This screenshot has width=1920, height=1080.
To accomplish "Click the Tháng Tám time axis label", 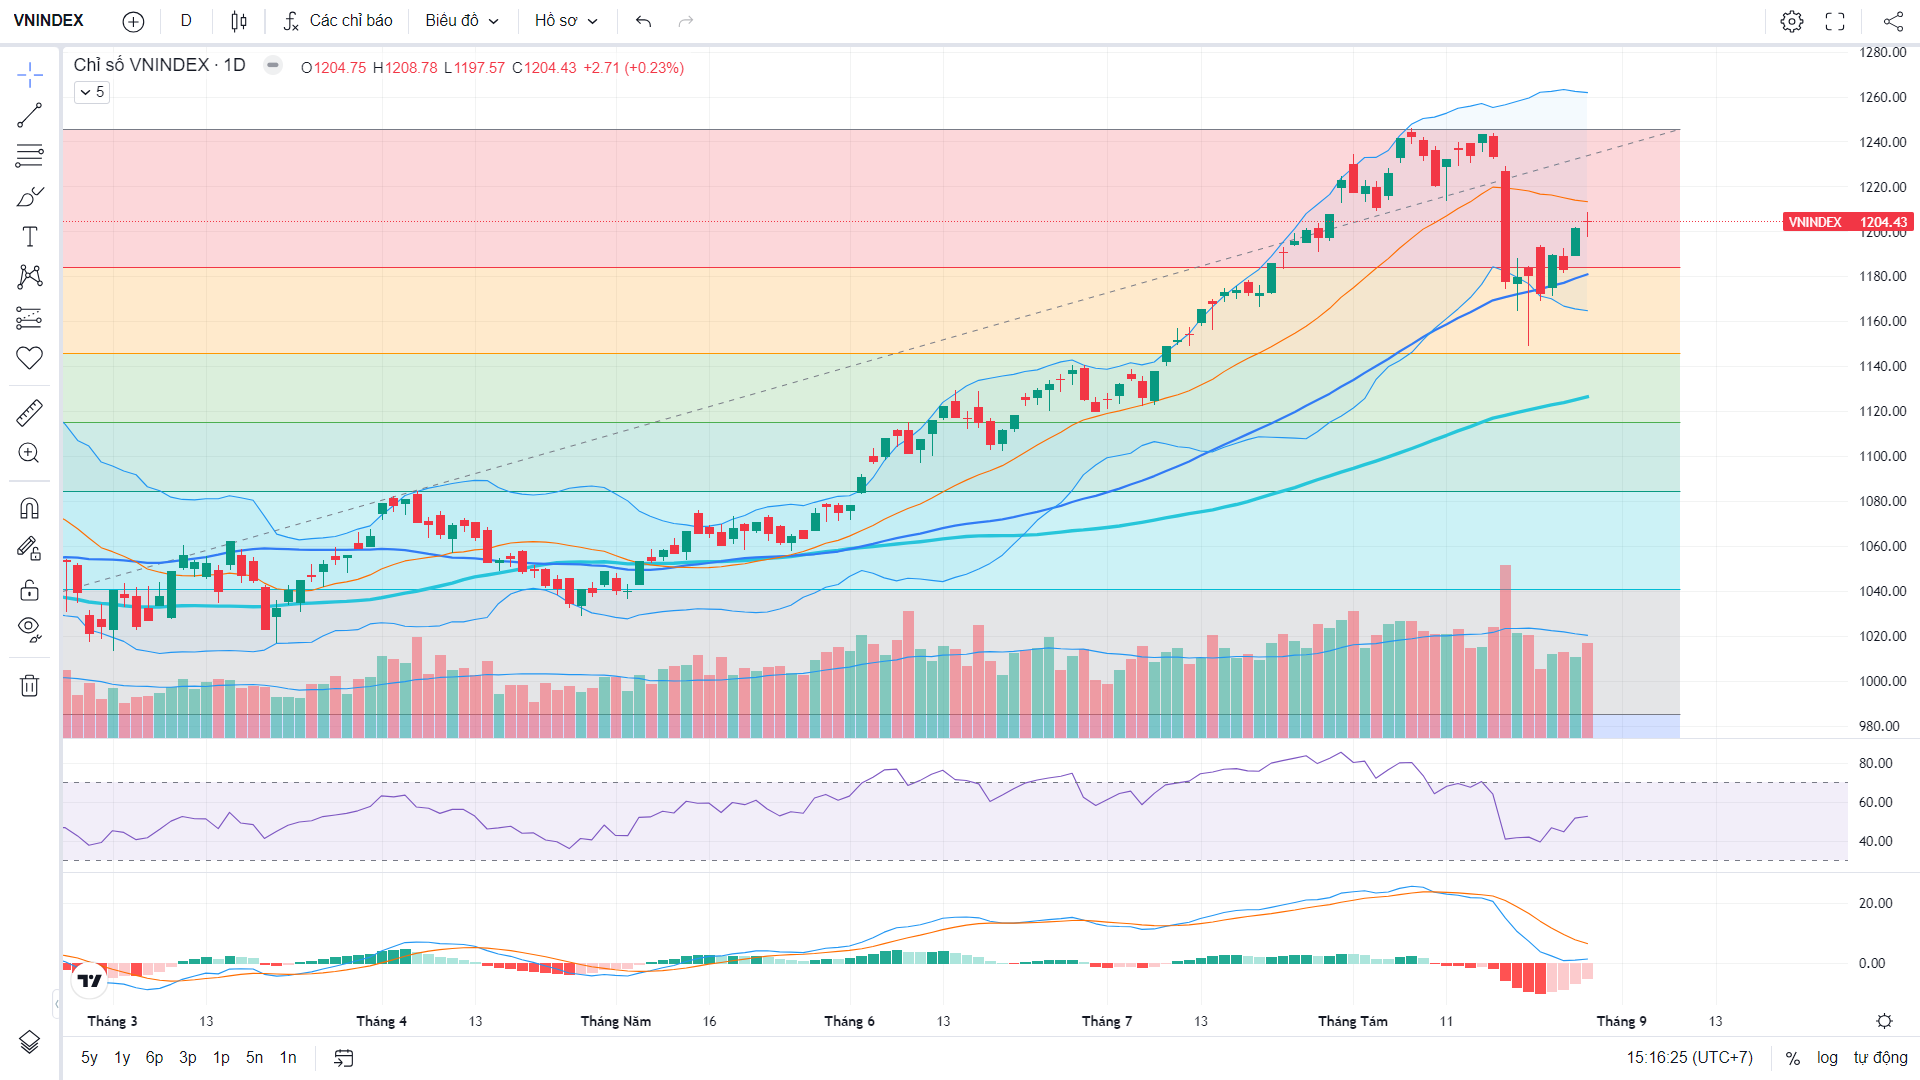I will pyautogui.click(x=1352, y=1021).
